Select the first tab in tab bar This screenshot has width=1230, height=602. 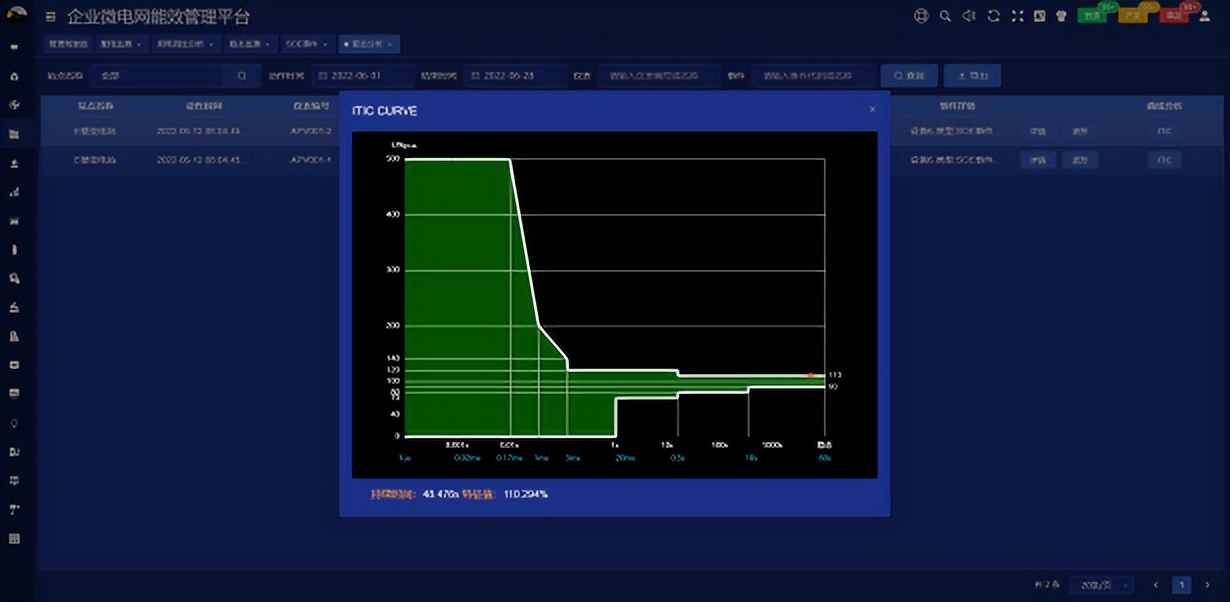[x=67, y=44]
